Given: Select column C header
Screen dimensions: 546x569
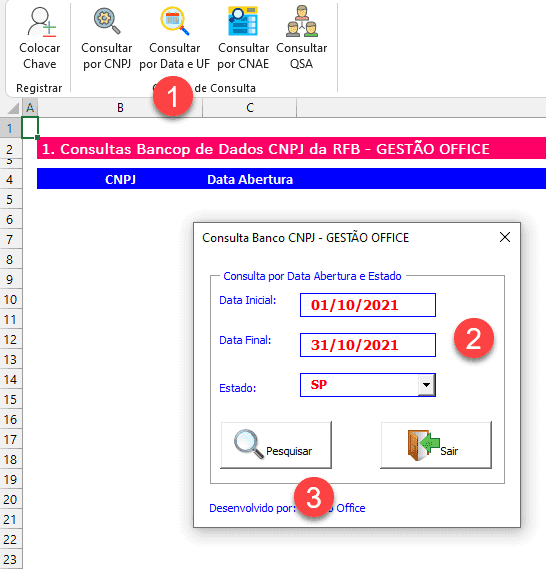Looking at the screenshot, I should (250, 108).
